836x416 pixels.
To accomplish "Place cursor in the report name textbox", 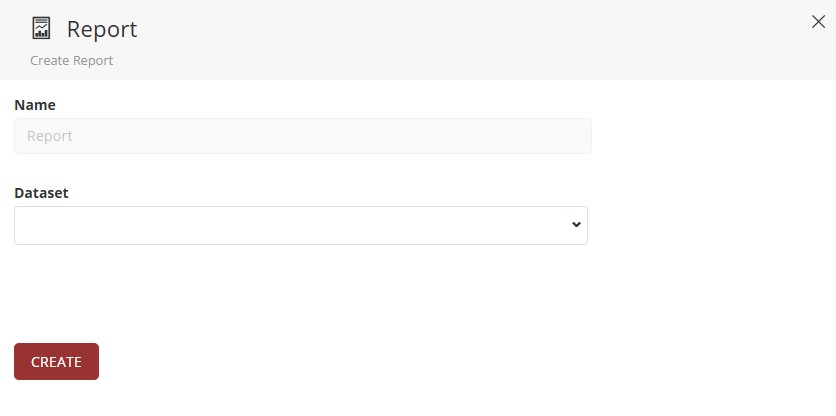I will (x=302, y=136).
